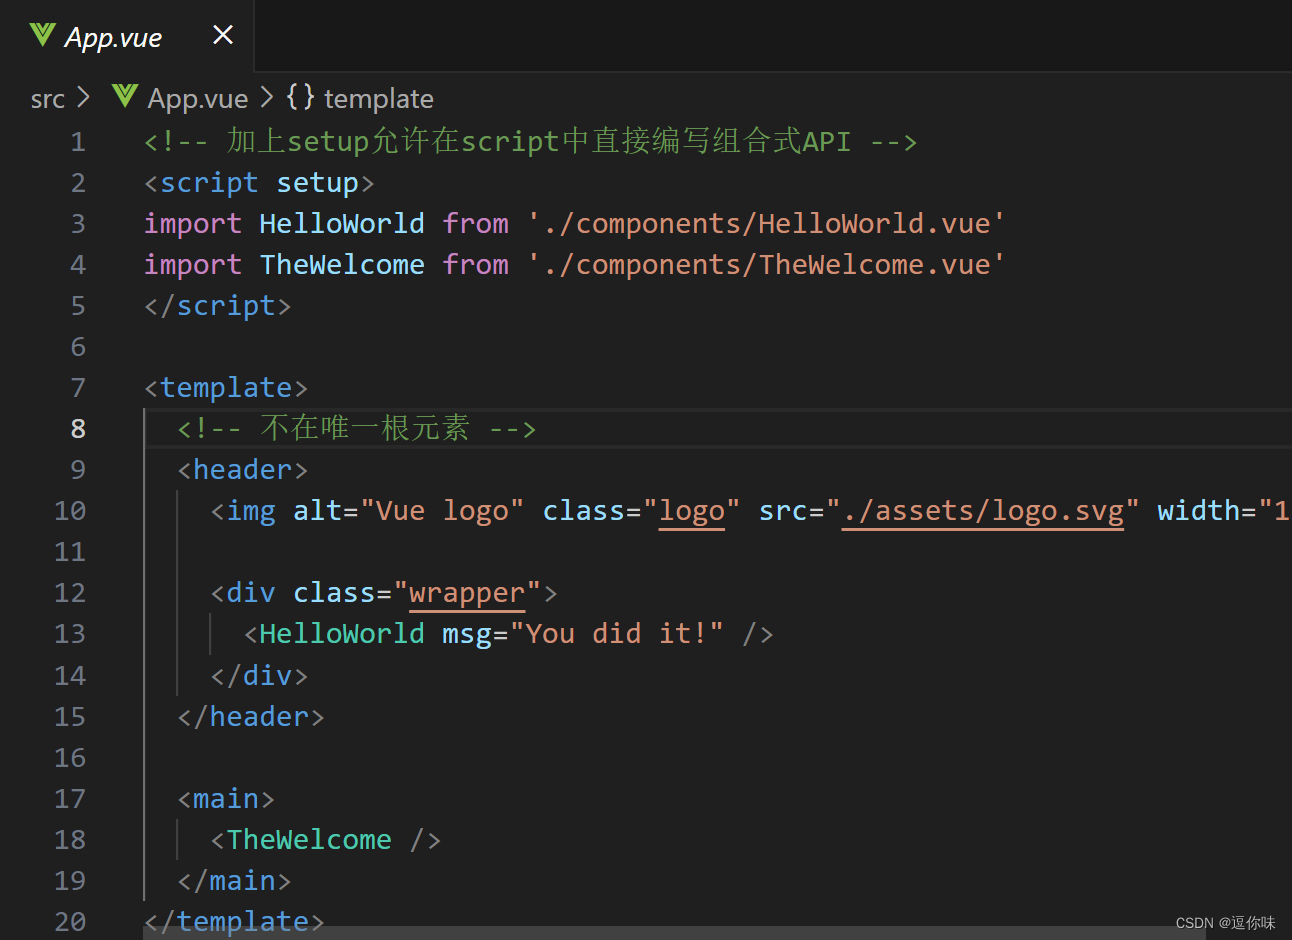Click the <header> opening tag on line 9
Screen dimensions: 1292x940
[242, 469]
